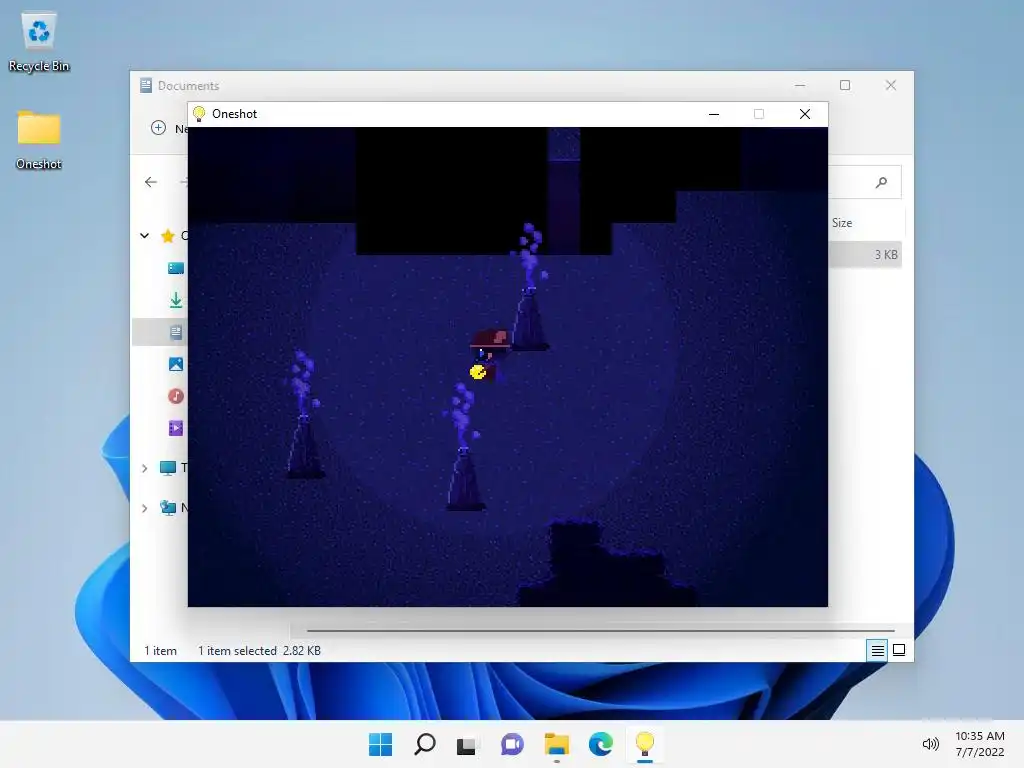The height and width of the screenshot is (768, 1024).
Task: Open Pictures in the navigation sidebar
Action: [176, 364]
